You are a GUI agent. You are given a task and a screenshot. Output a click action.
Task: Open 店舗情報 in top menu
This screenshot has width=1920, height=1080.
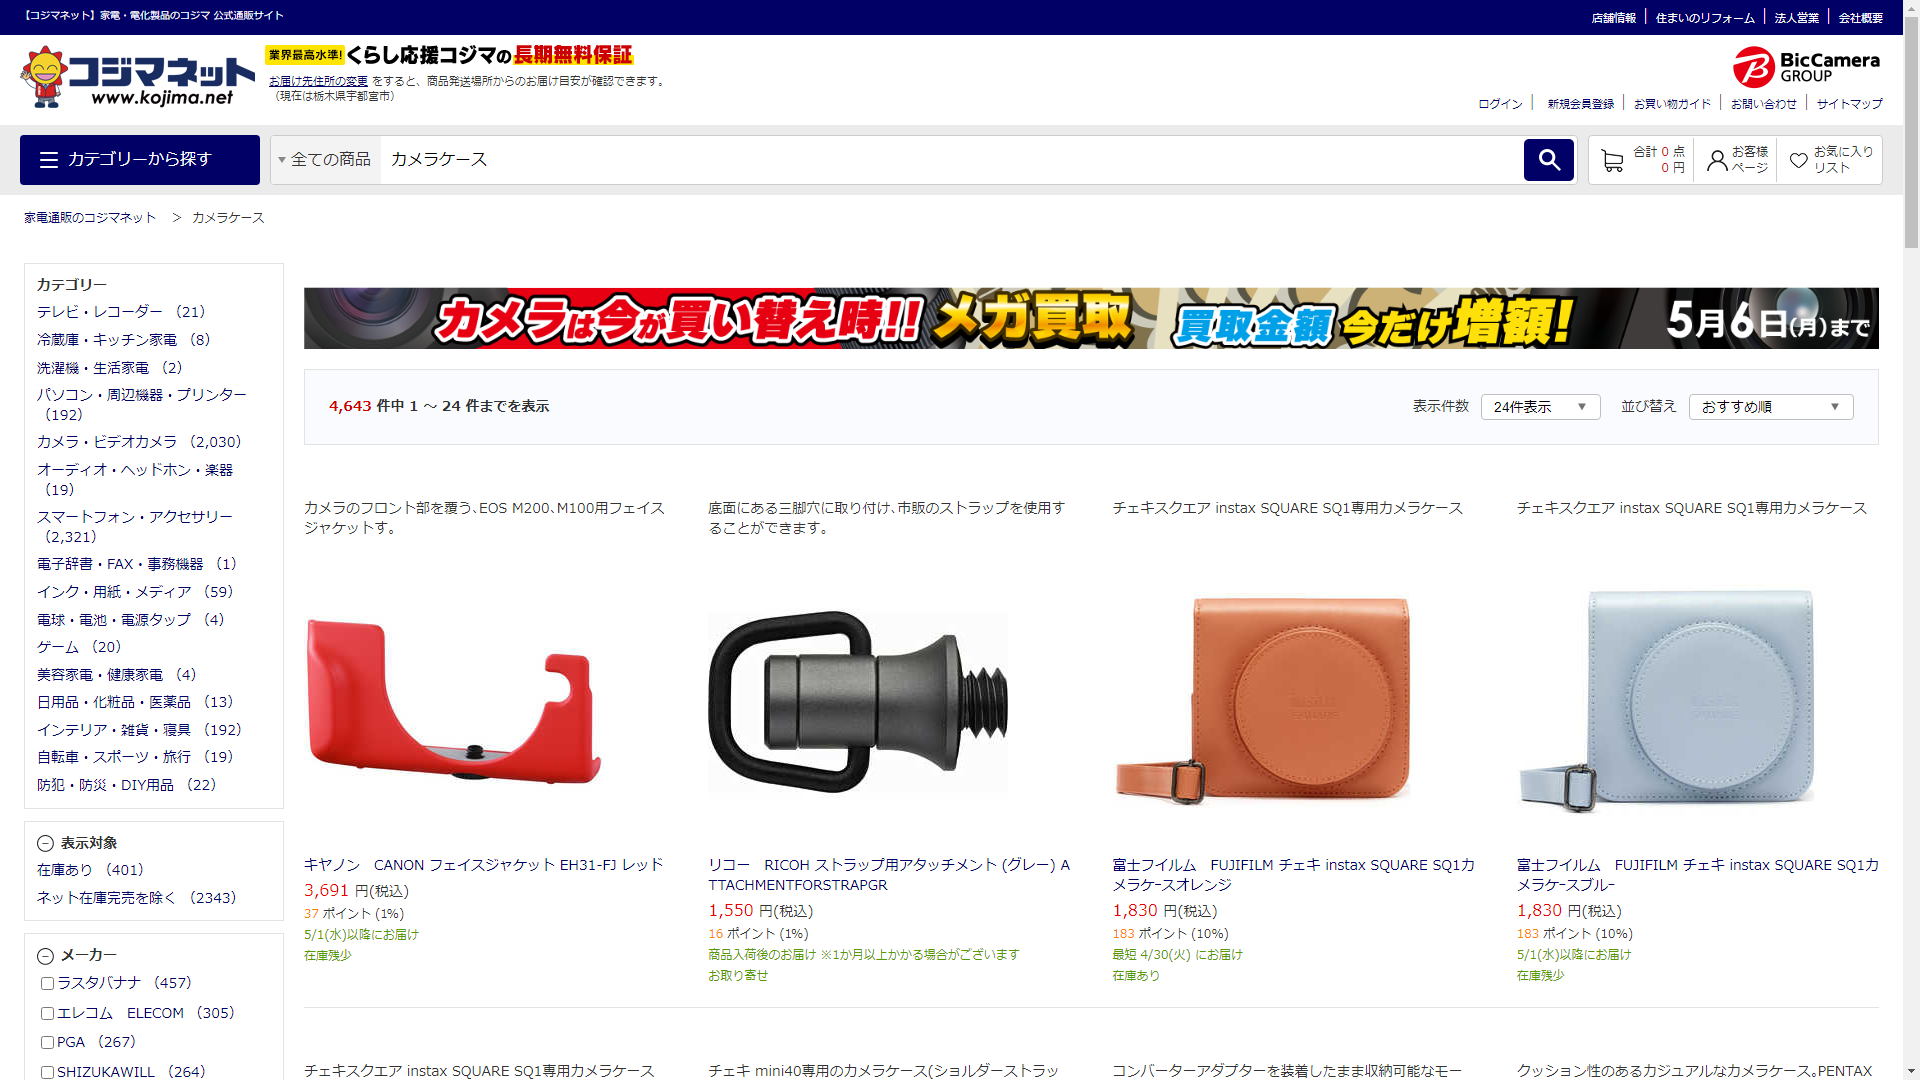(x=1613, y=18)
